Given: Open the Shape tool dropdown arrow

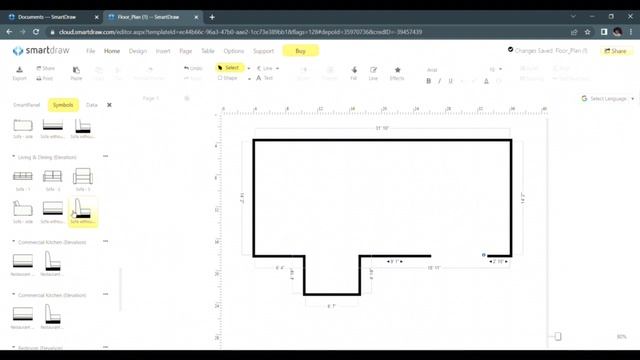Looking at the screenshot, I should coord(249,78).
